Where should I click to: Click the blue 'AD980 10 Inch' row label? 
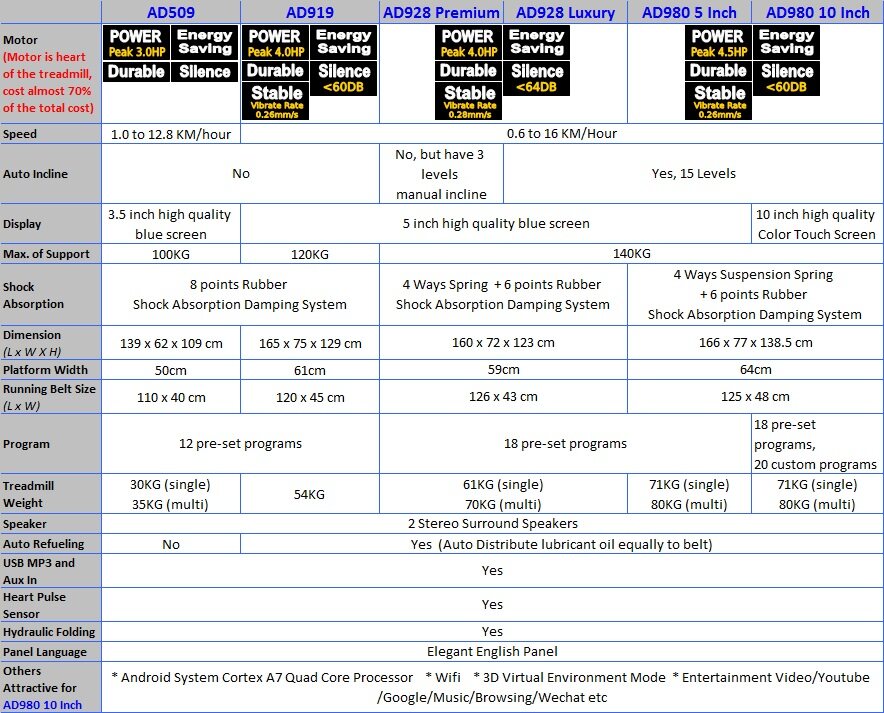click(42, 705)
